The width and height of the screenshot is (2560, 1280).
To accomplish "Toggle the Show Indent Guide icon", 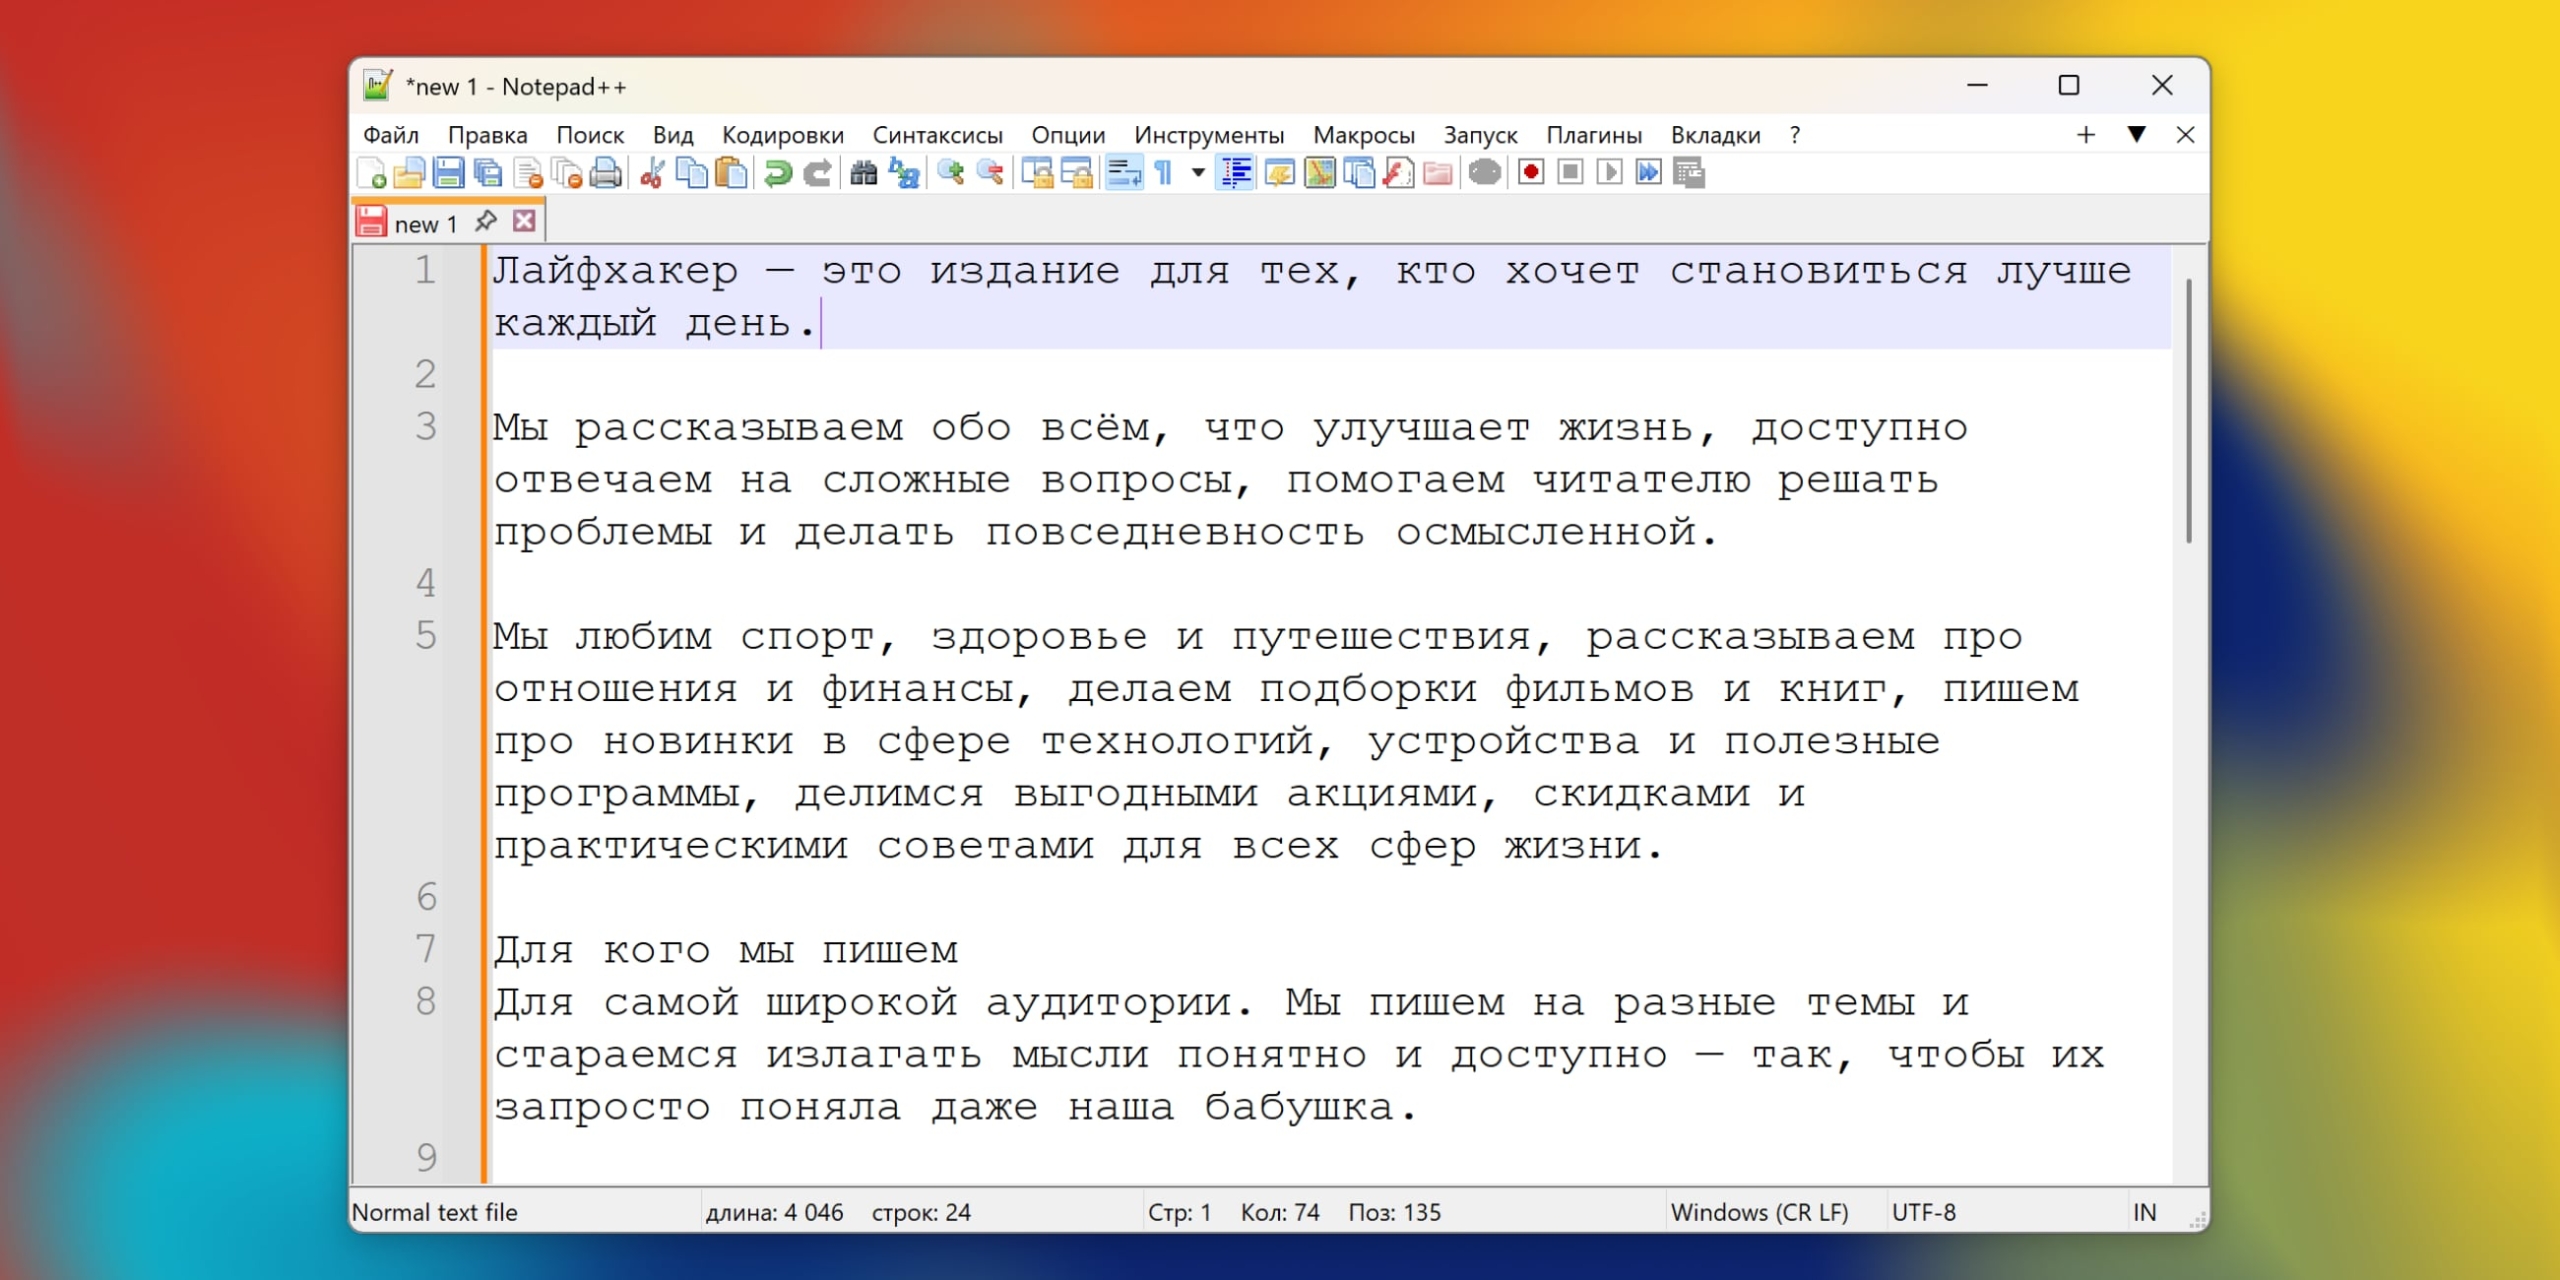I will 1236,172.
